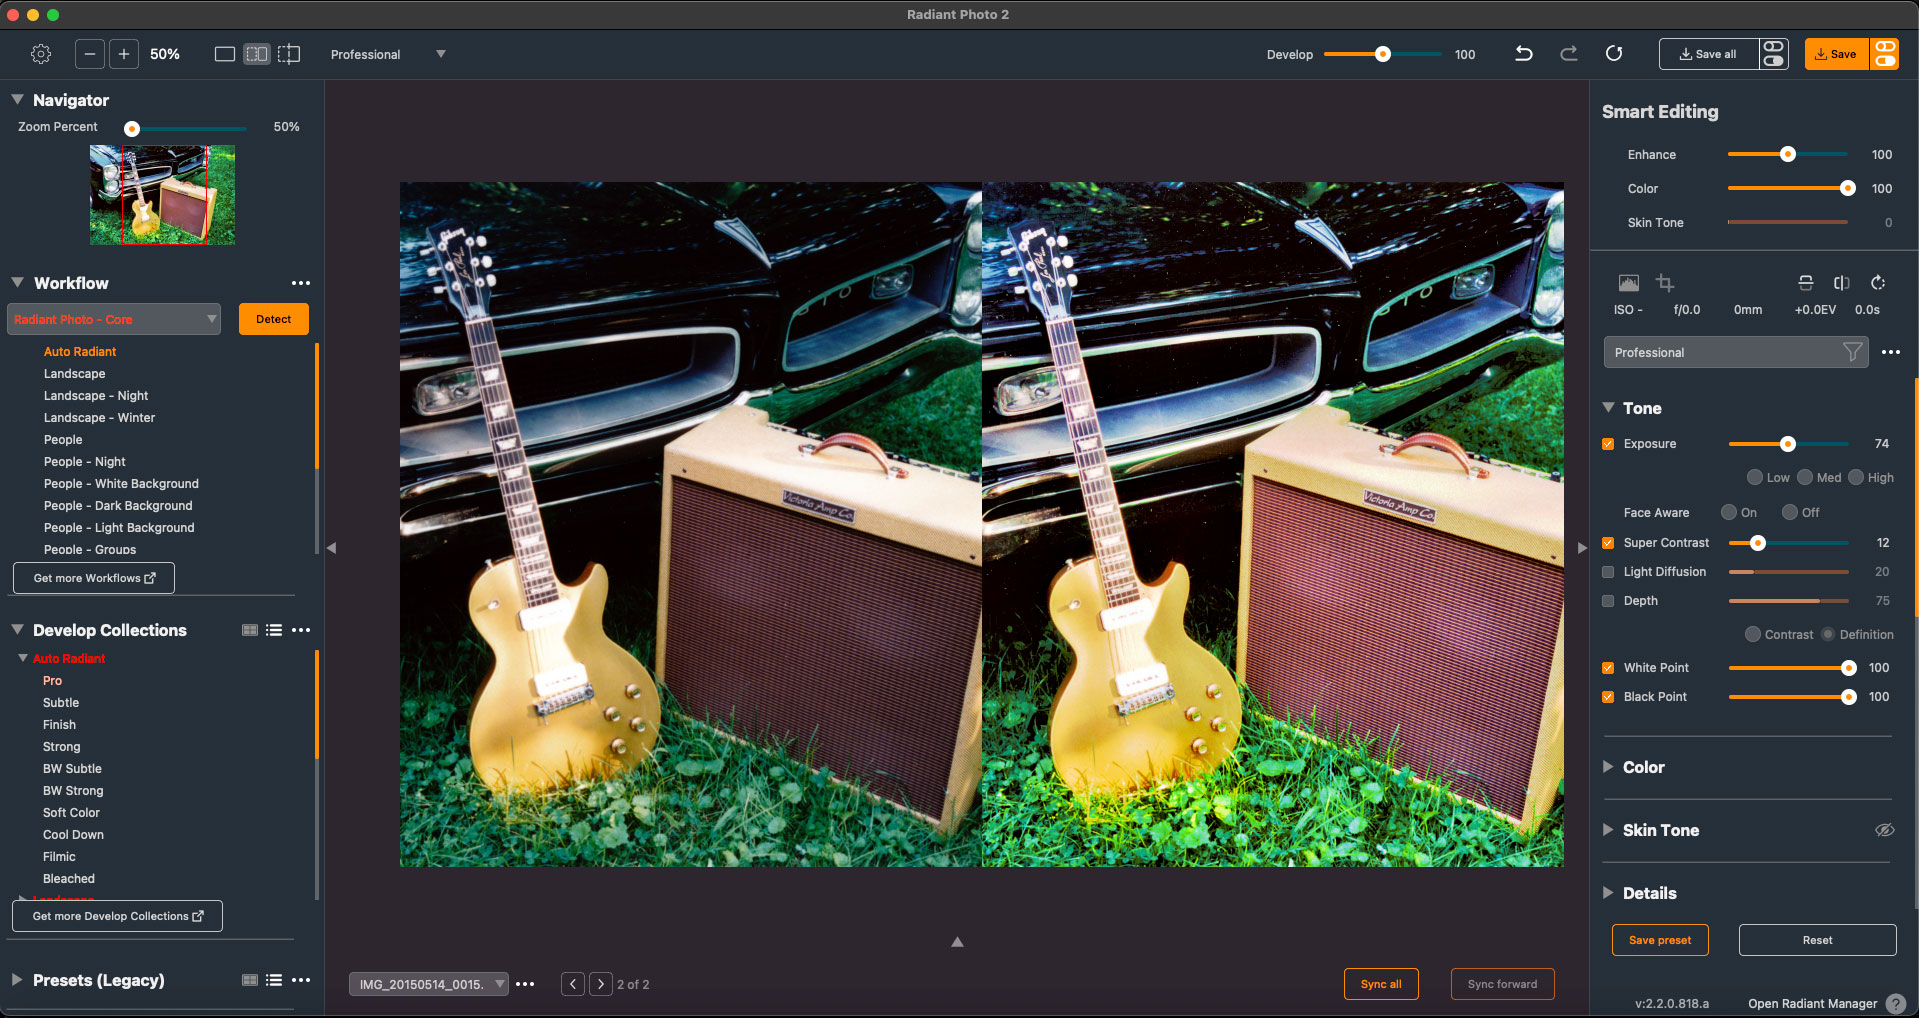The height and width of the screenshot is (1018, 1919).
Task: Click the Detect button
Action: tap(273, 319)
